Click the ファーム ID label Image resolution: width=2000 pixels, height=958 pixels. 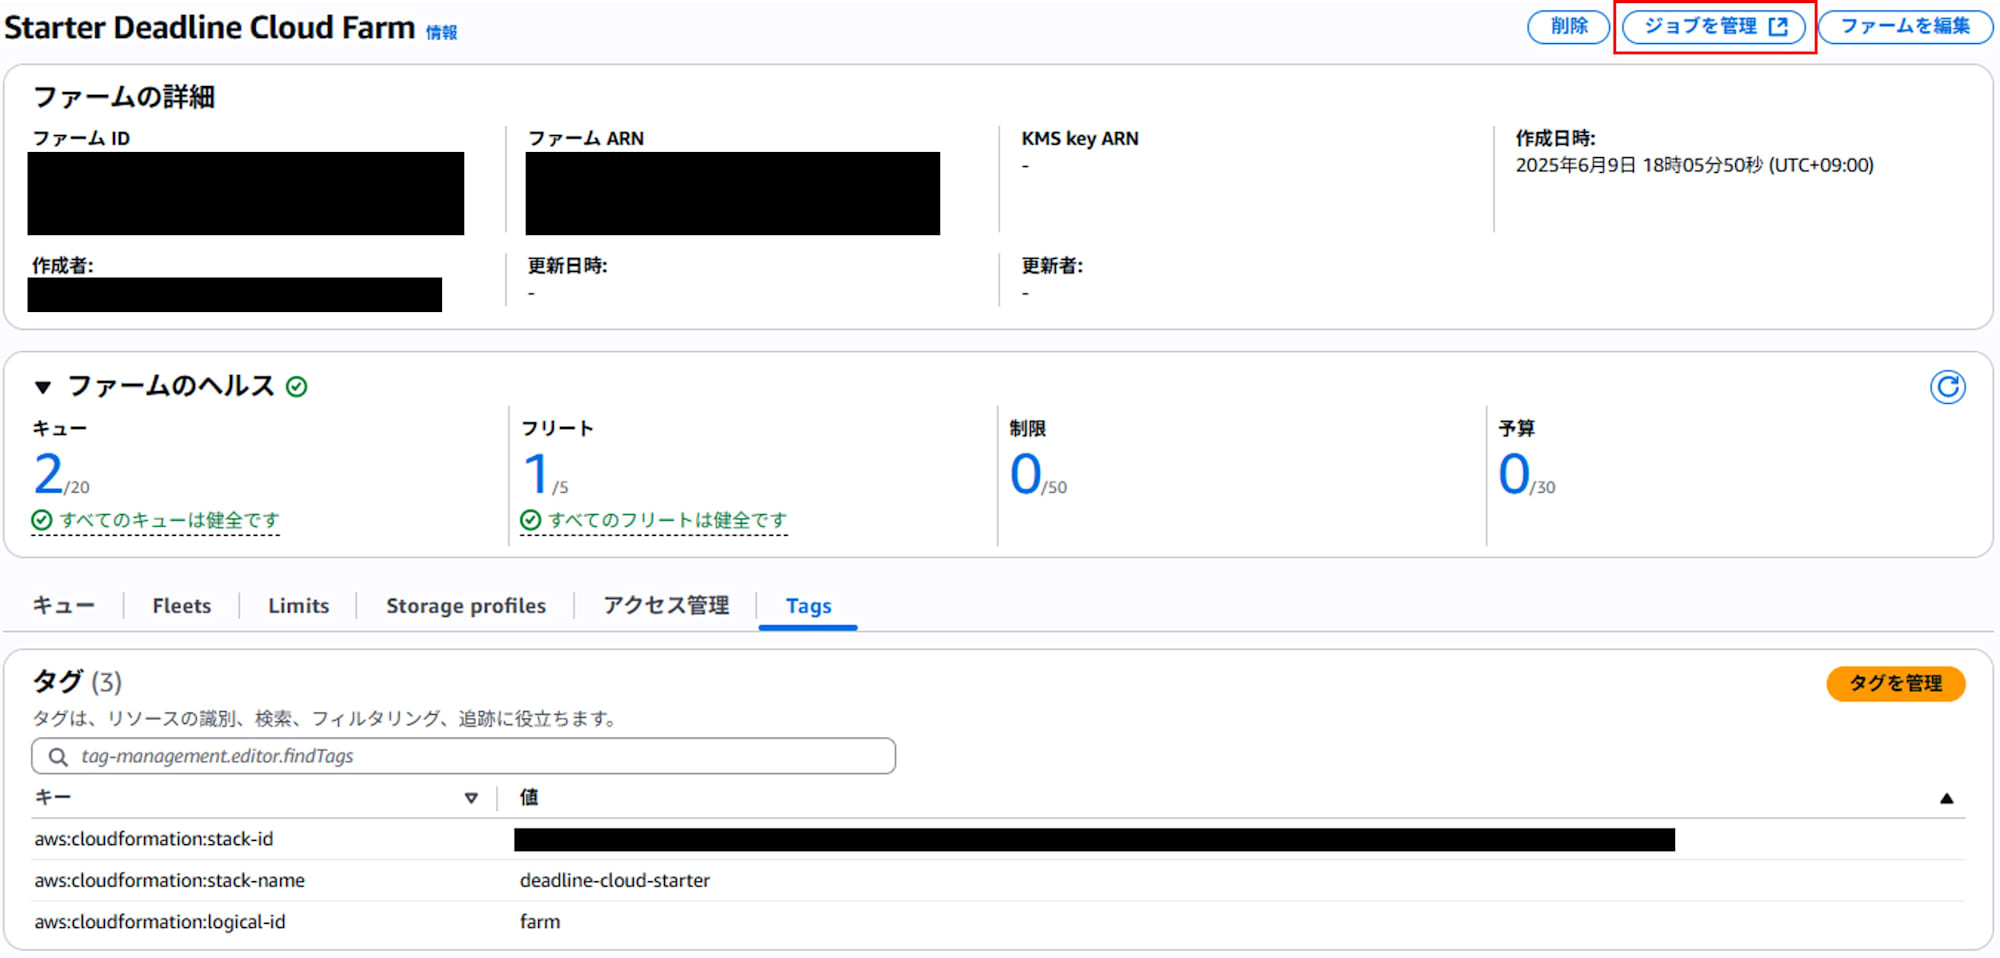tap(82, 139)
